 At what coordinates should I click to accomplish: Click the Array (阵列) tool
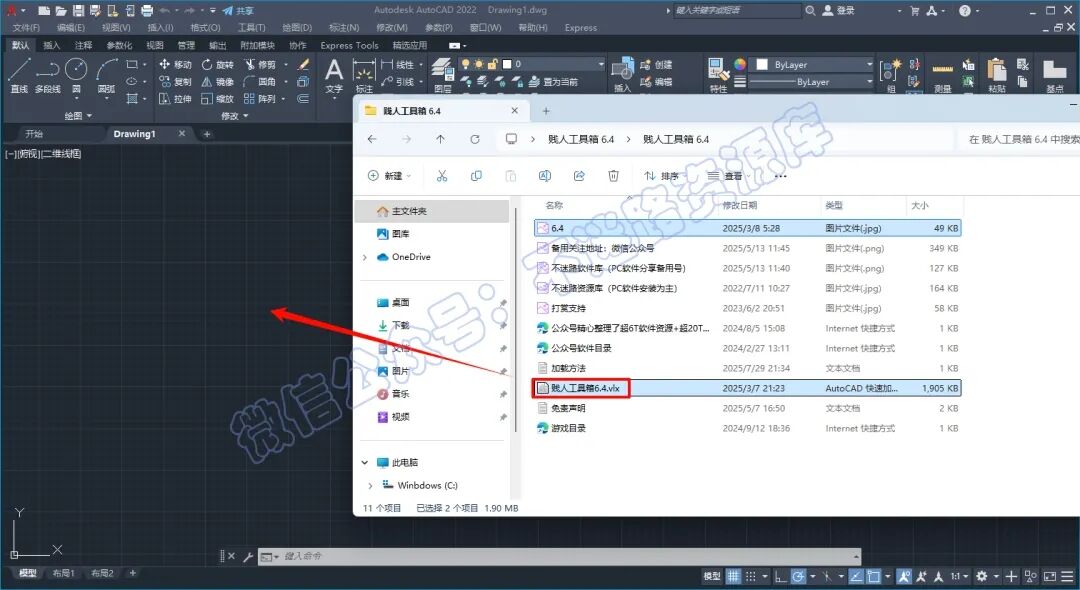260,98
